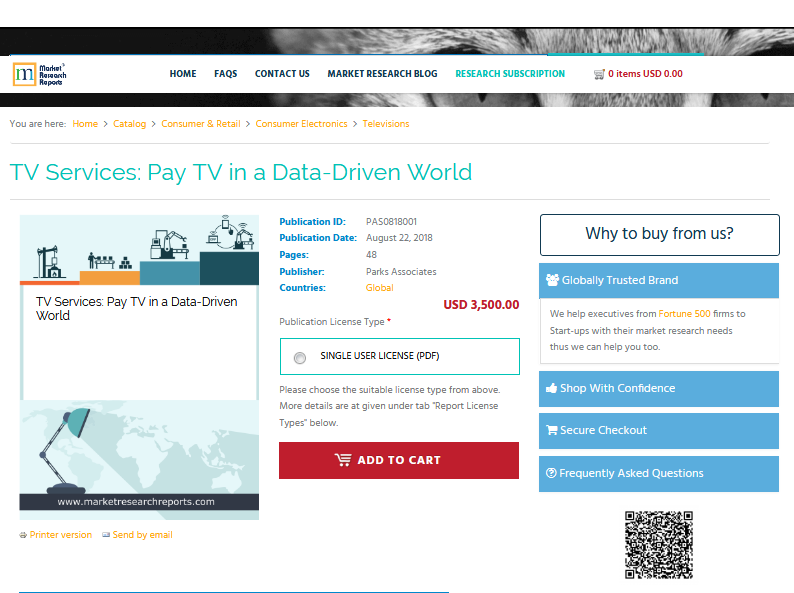The width and height of the screenshot is (794, 593).
Task: Click the publisher name Parks Associates
Action: click(401, 272)
